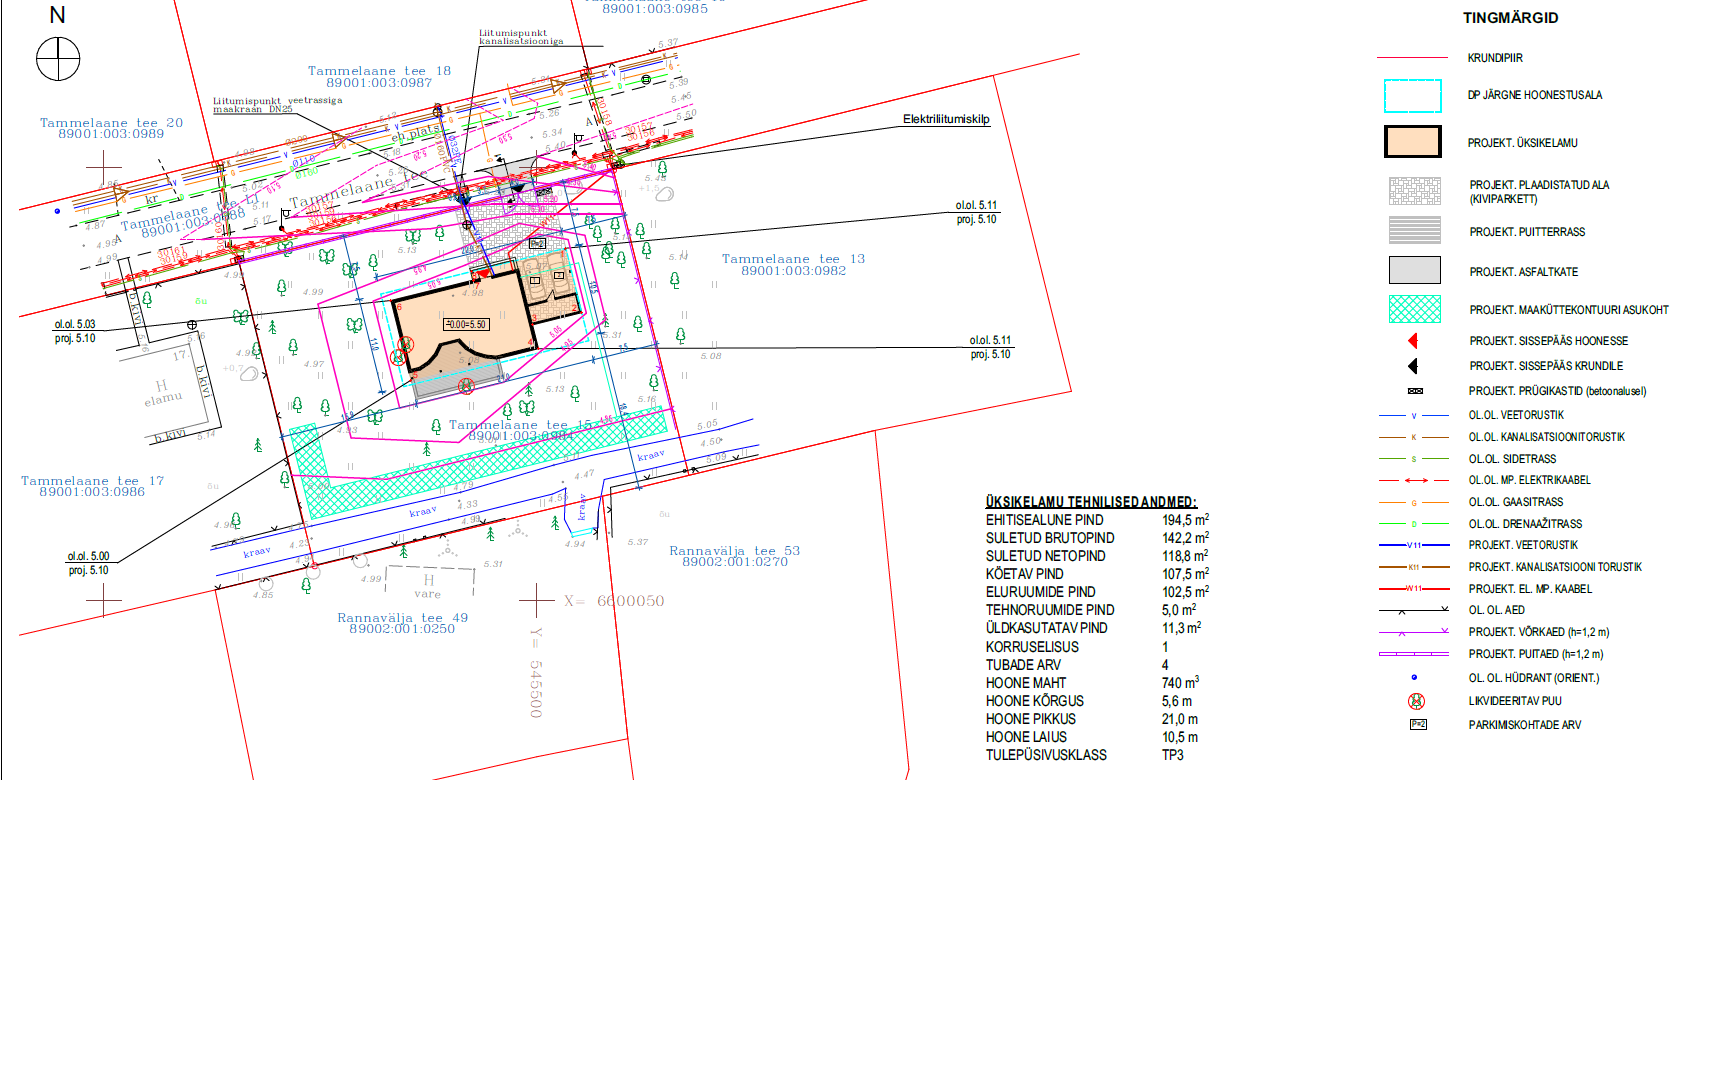The image size is (1710, 1073).
Task: Click the KIVIPARKETT paving pattern legend symbol
Action: point(1414,191)
